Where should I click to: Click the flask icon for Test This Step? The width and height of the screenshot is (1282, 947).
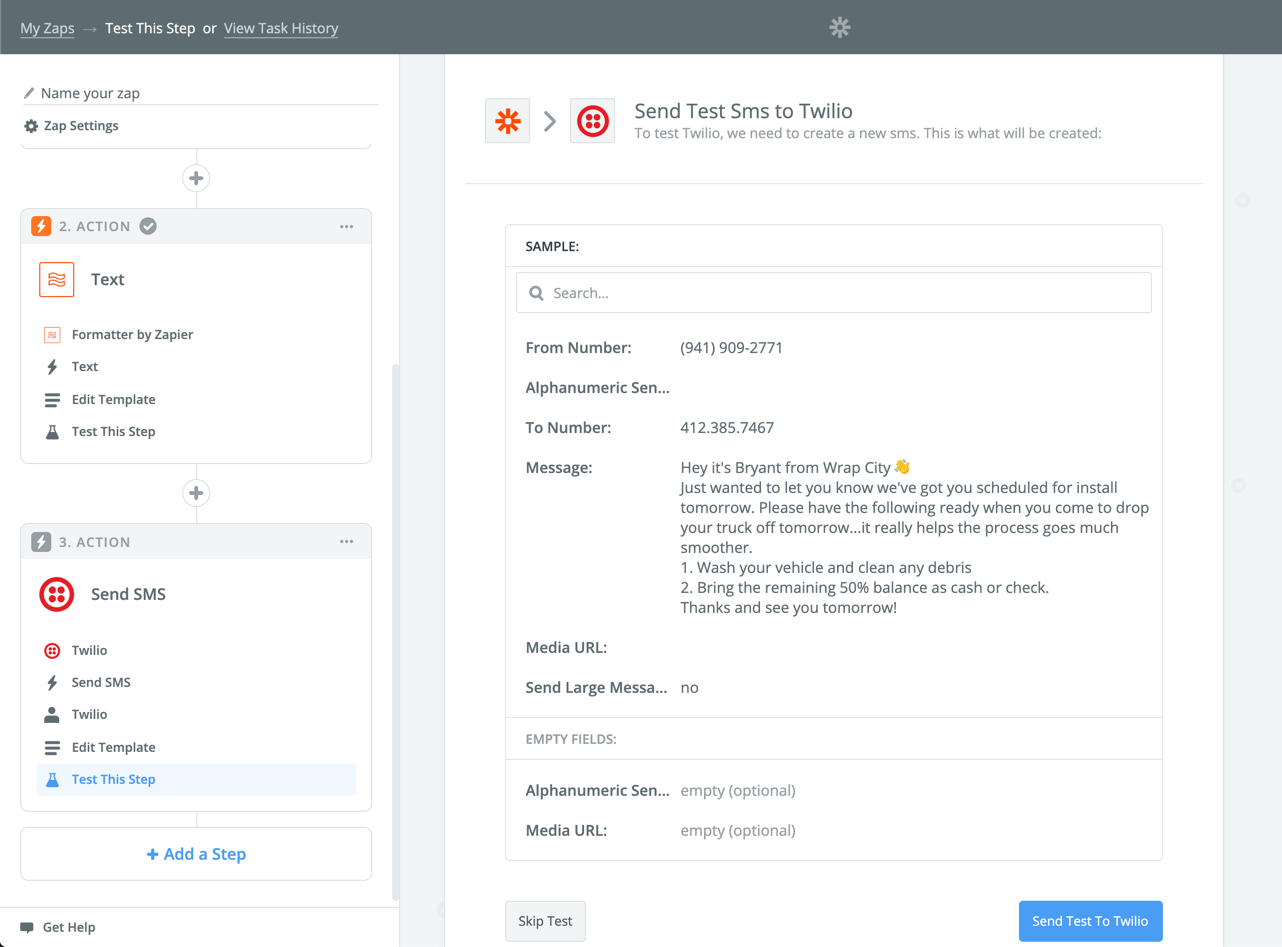click(54, 779)
